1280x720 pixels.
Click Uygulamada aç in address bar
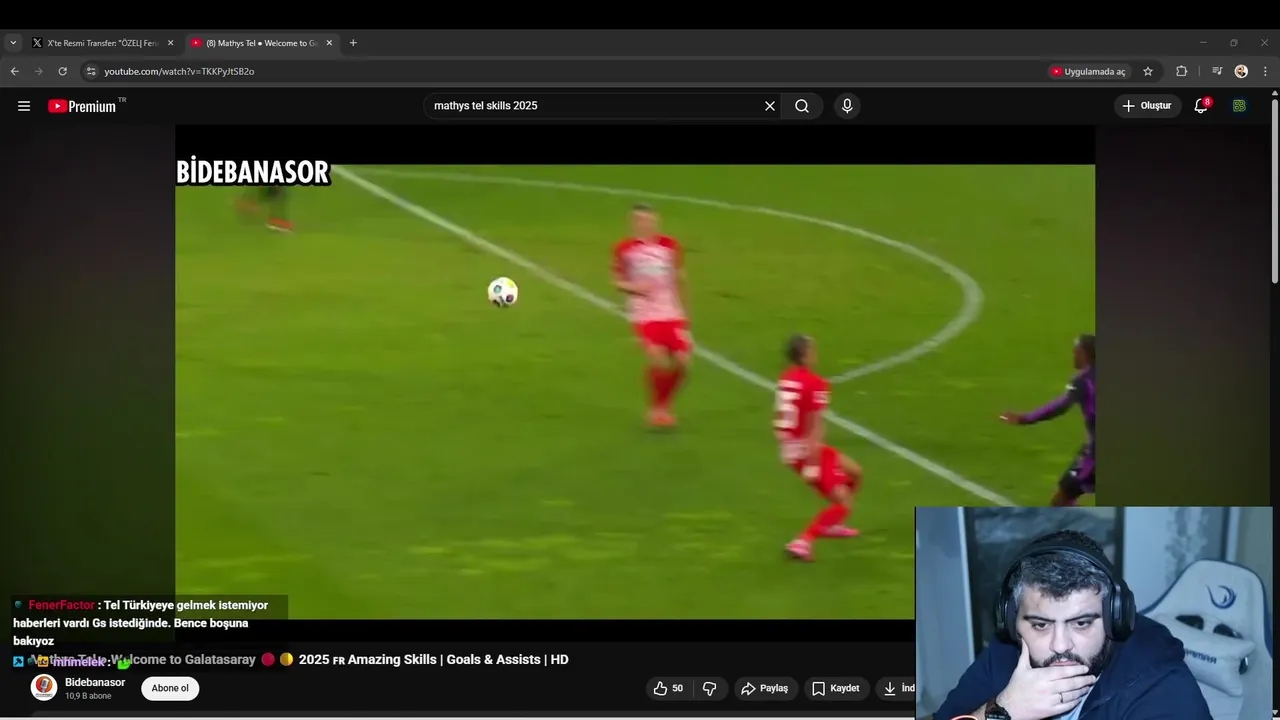tap(1088, 71)
